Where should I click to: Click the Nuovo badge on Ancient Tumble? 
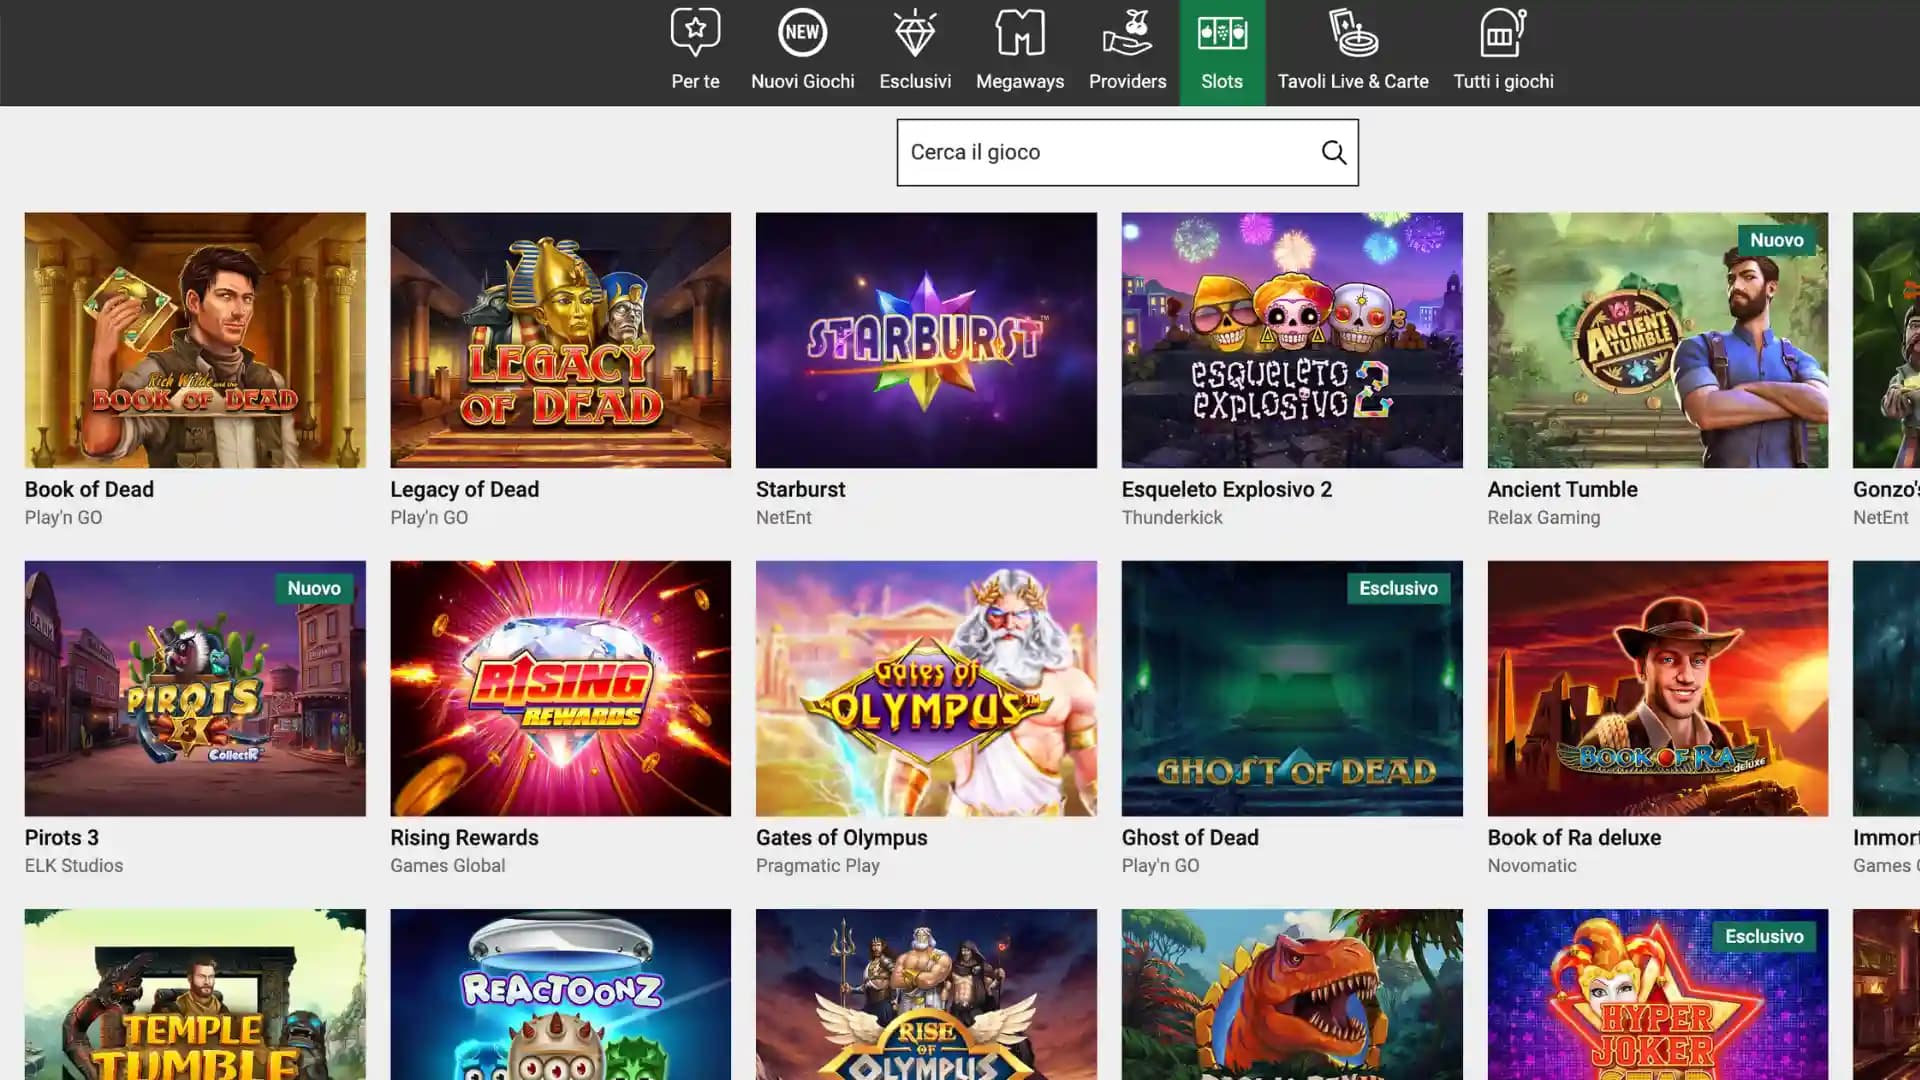coord(1778,240)
